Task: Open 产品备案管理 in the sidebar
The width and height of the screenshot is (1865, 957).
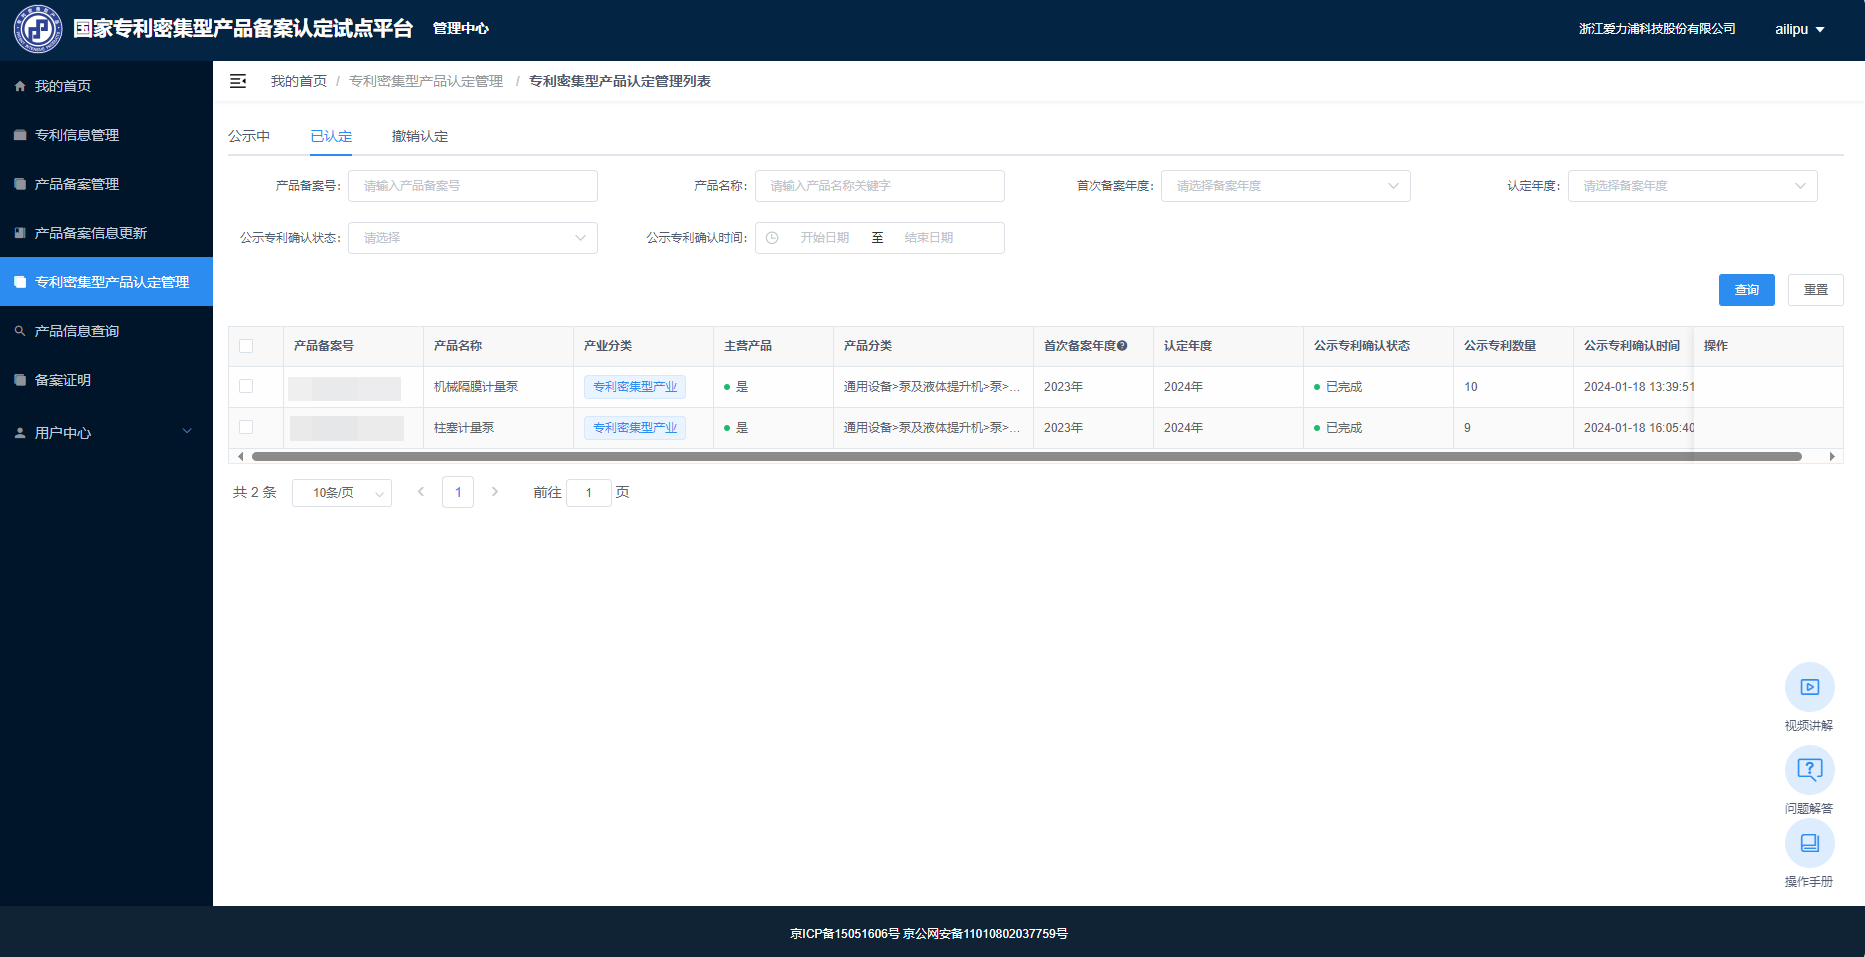Action: coord(106,184)
